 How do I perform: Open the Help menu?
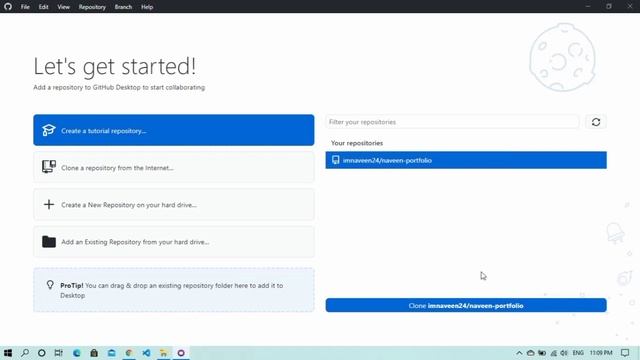(x=147, y=7)
